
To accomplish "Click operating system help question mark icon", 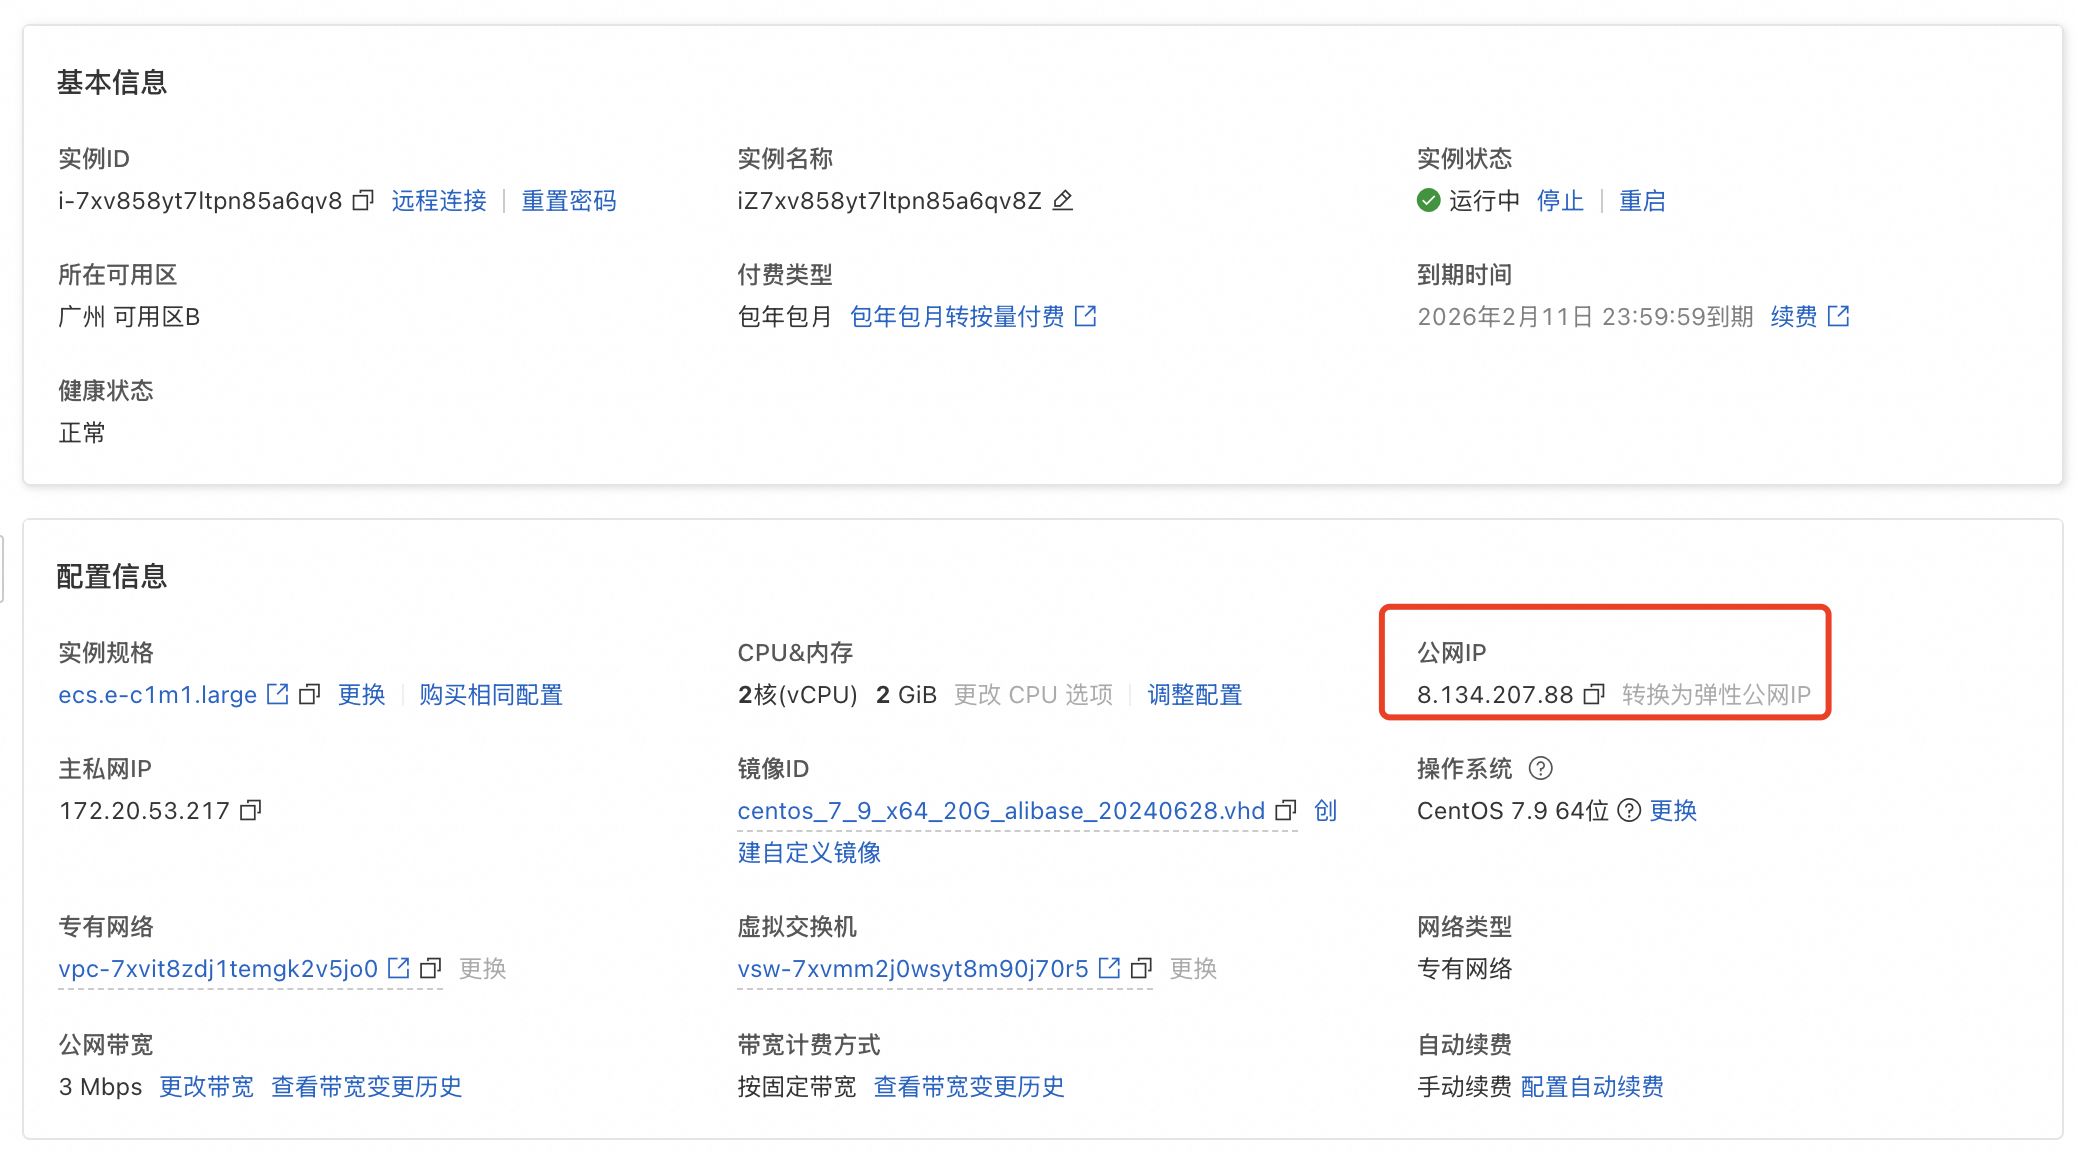I will (x=1540, y=768).
